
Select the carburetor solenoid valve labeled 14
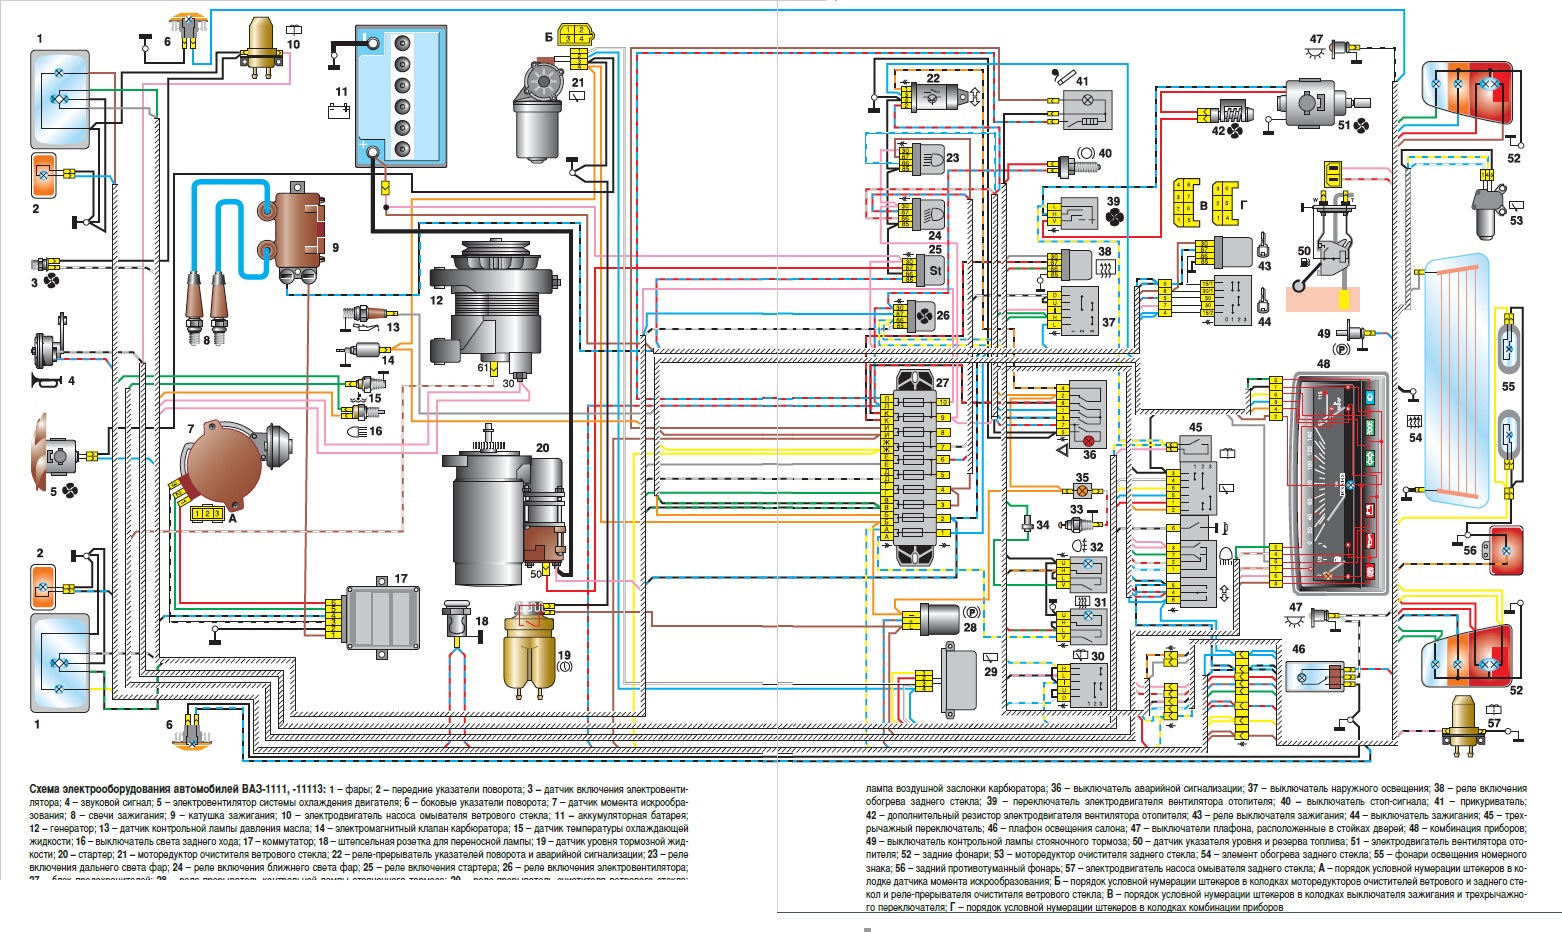363,349
